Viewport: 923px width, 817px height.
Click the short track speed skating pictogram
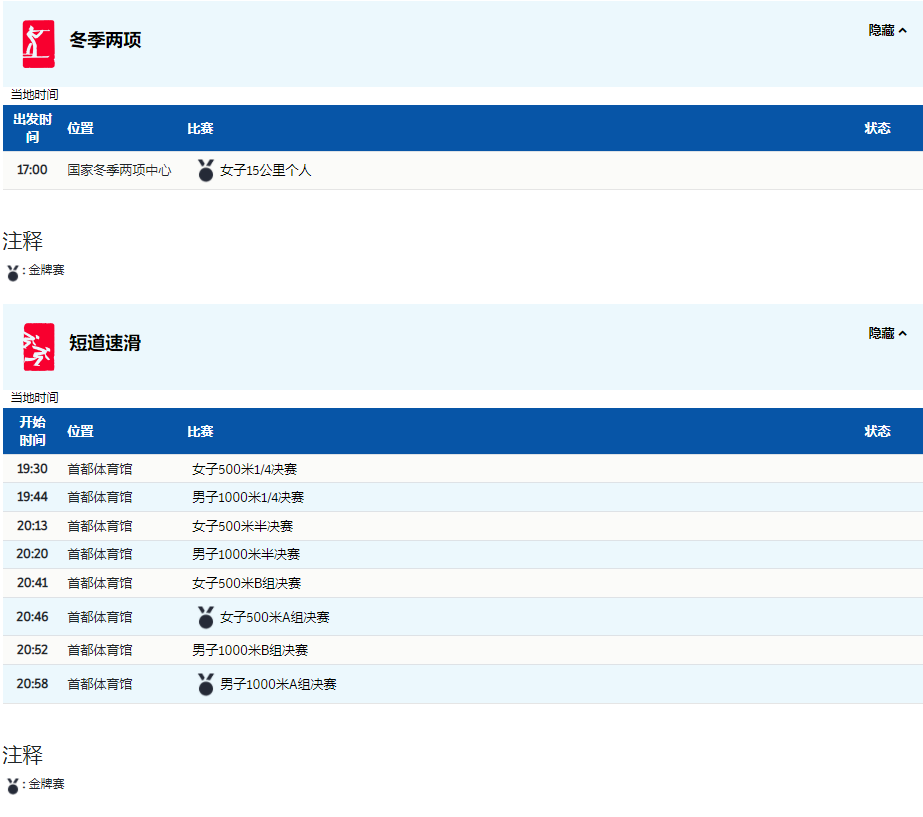(39, 346)
